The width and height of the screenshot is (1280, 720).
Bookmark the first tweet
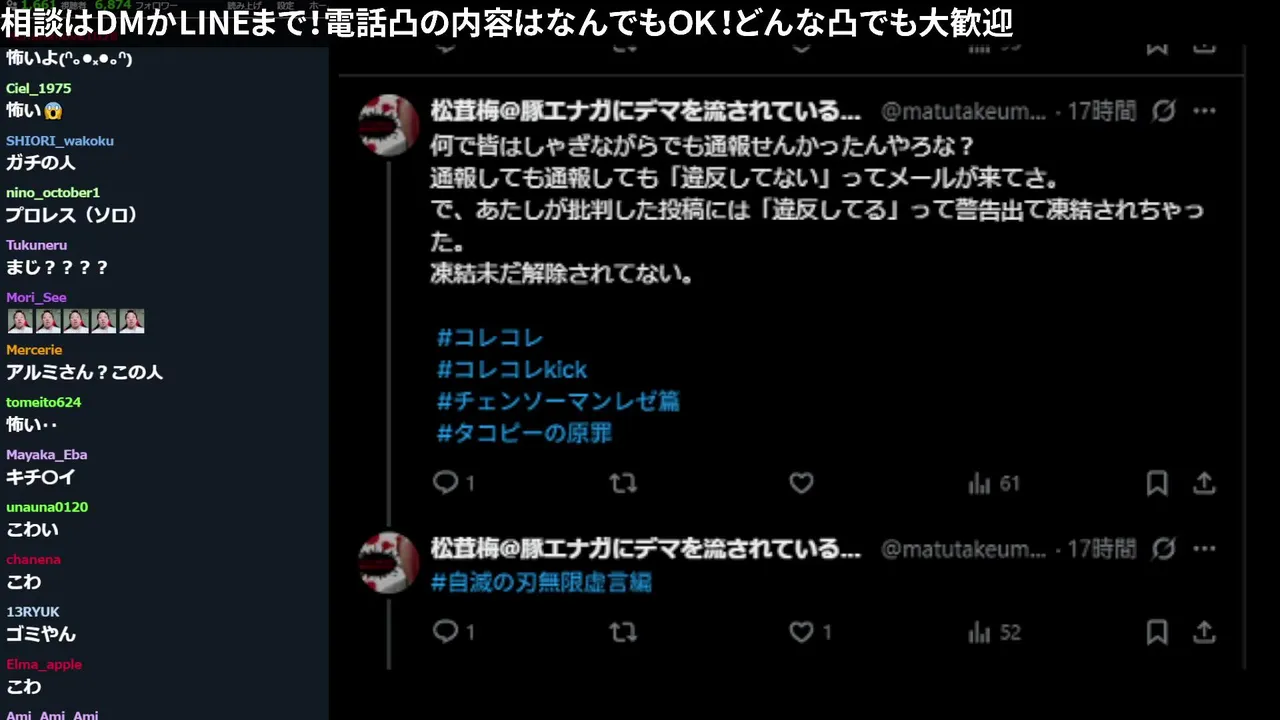pyautogui.click(x=1157, y=484)
